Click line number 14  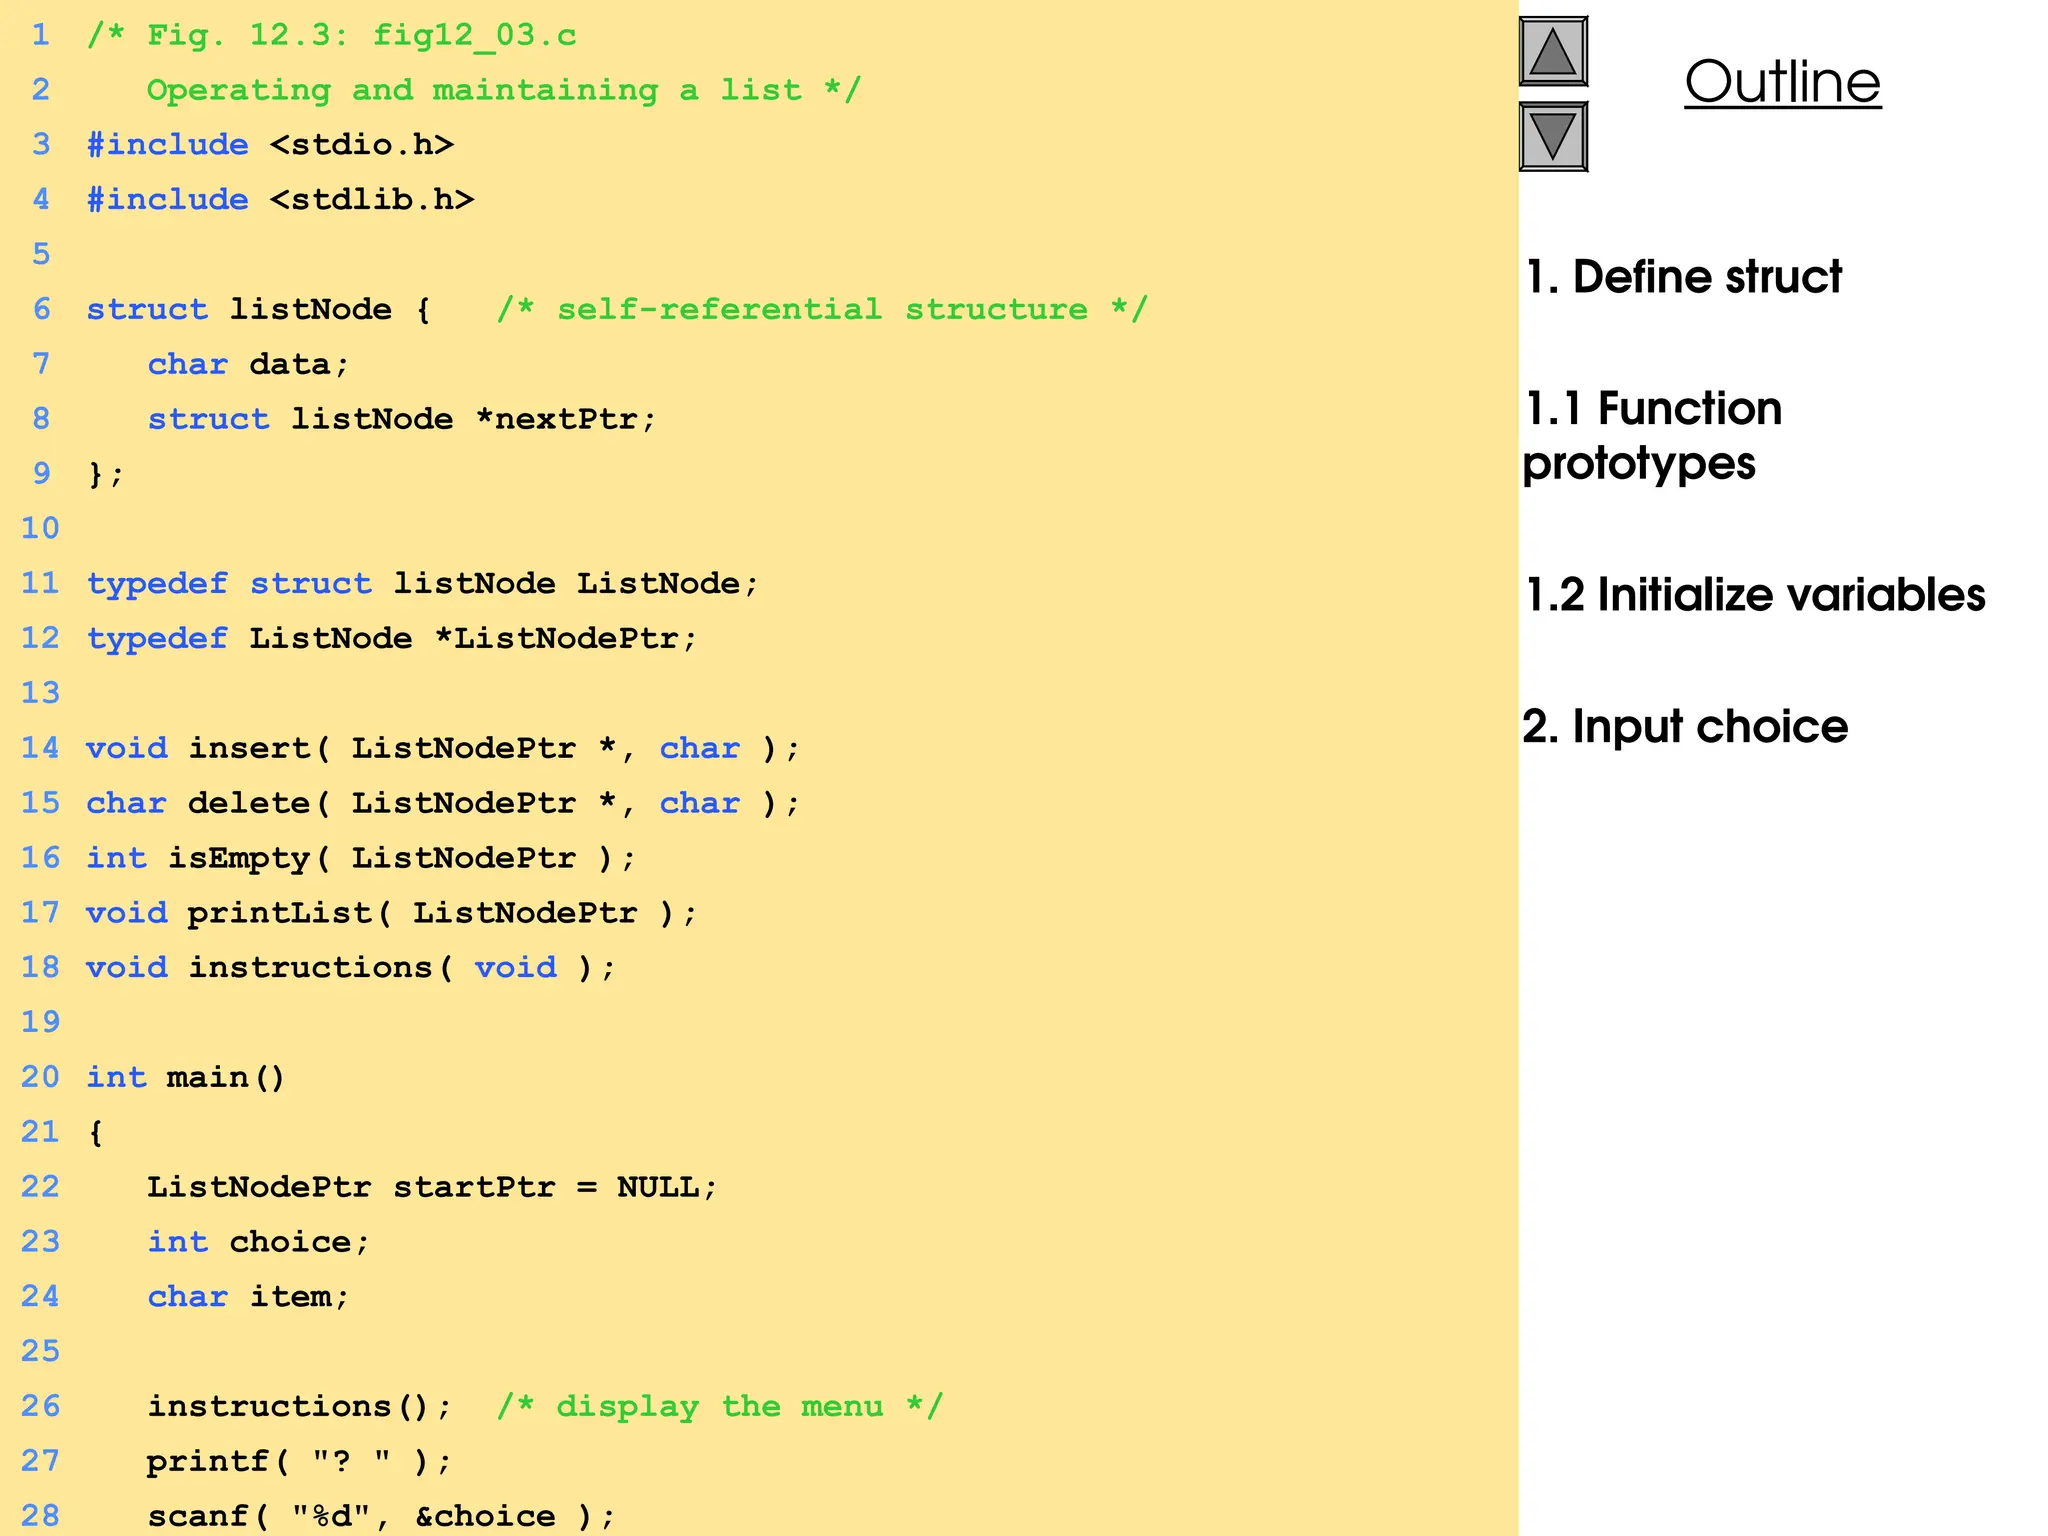point(40,748)
